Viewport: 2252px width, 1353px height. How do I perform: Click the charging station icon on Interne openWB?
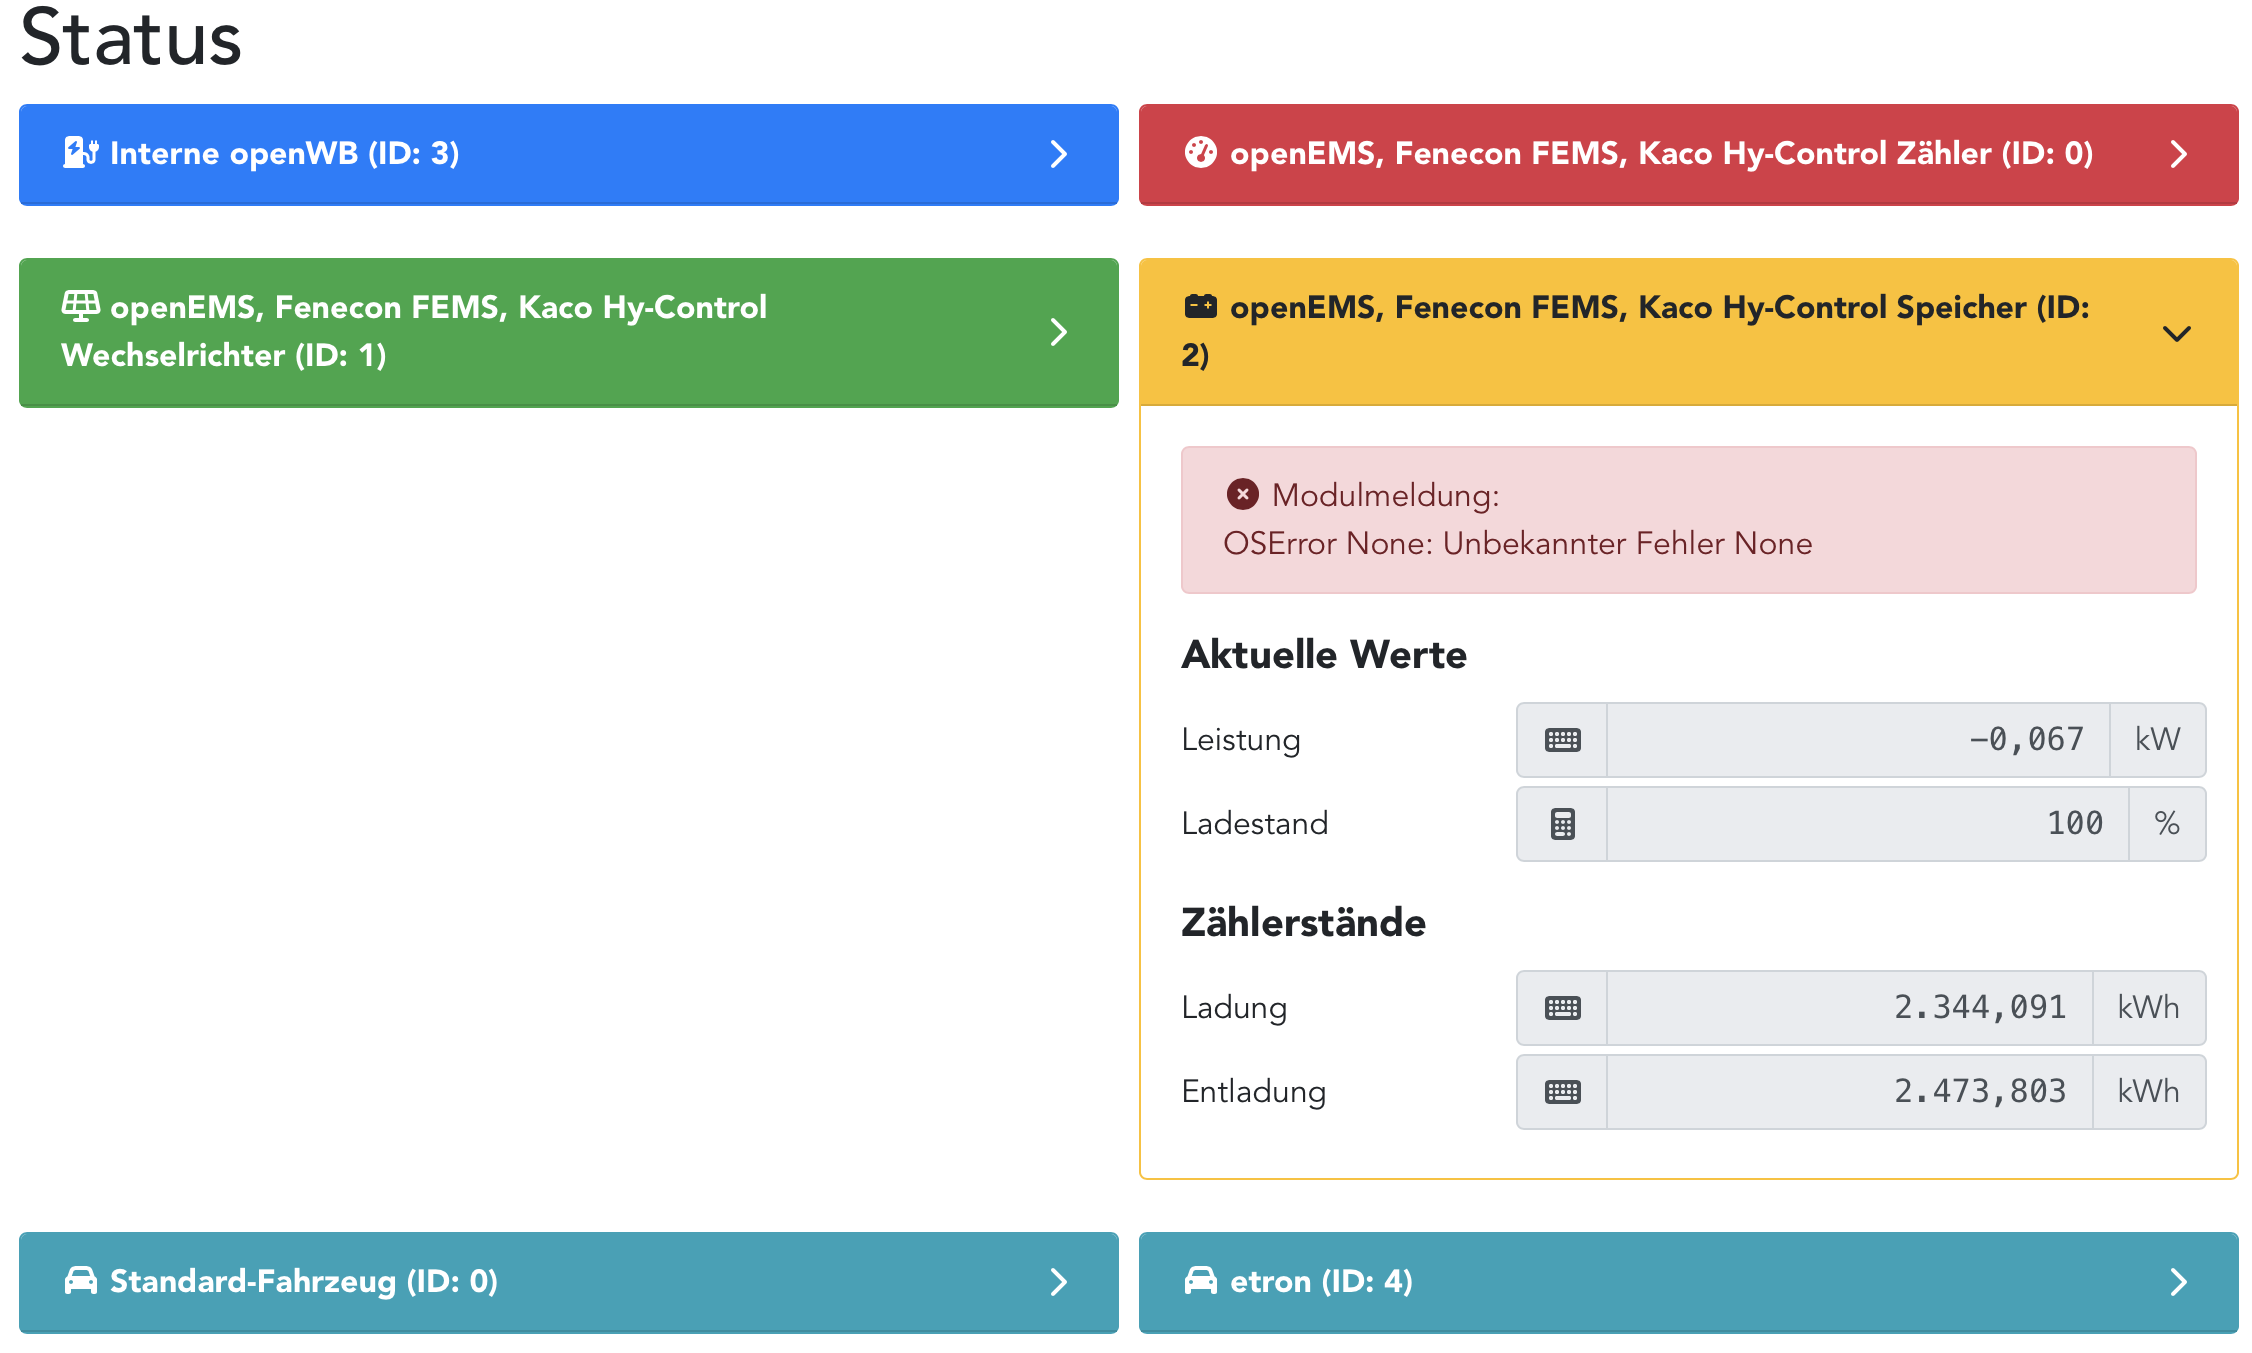pos(81,153)
